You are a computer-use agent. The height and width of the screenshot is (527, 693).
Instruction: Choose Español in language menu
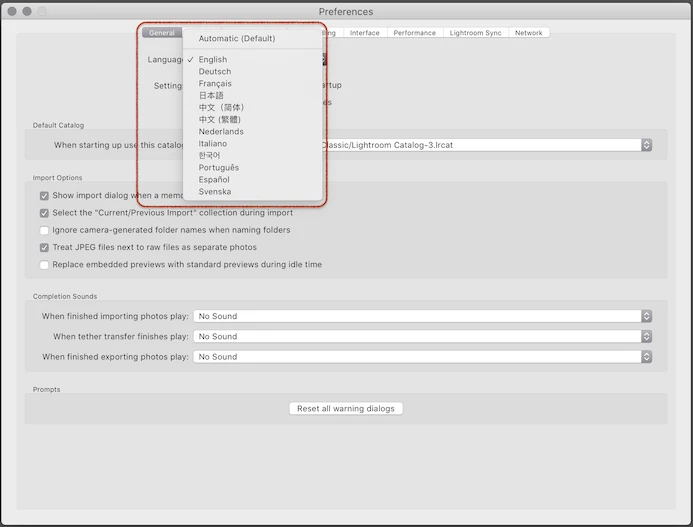coord(252,179)
